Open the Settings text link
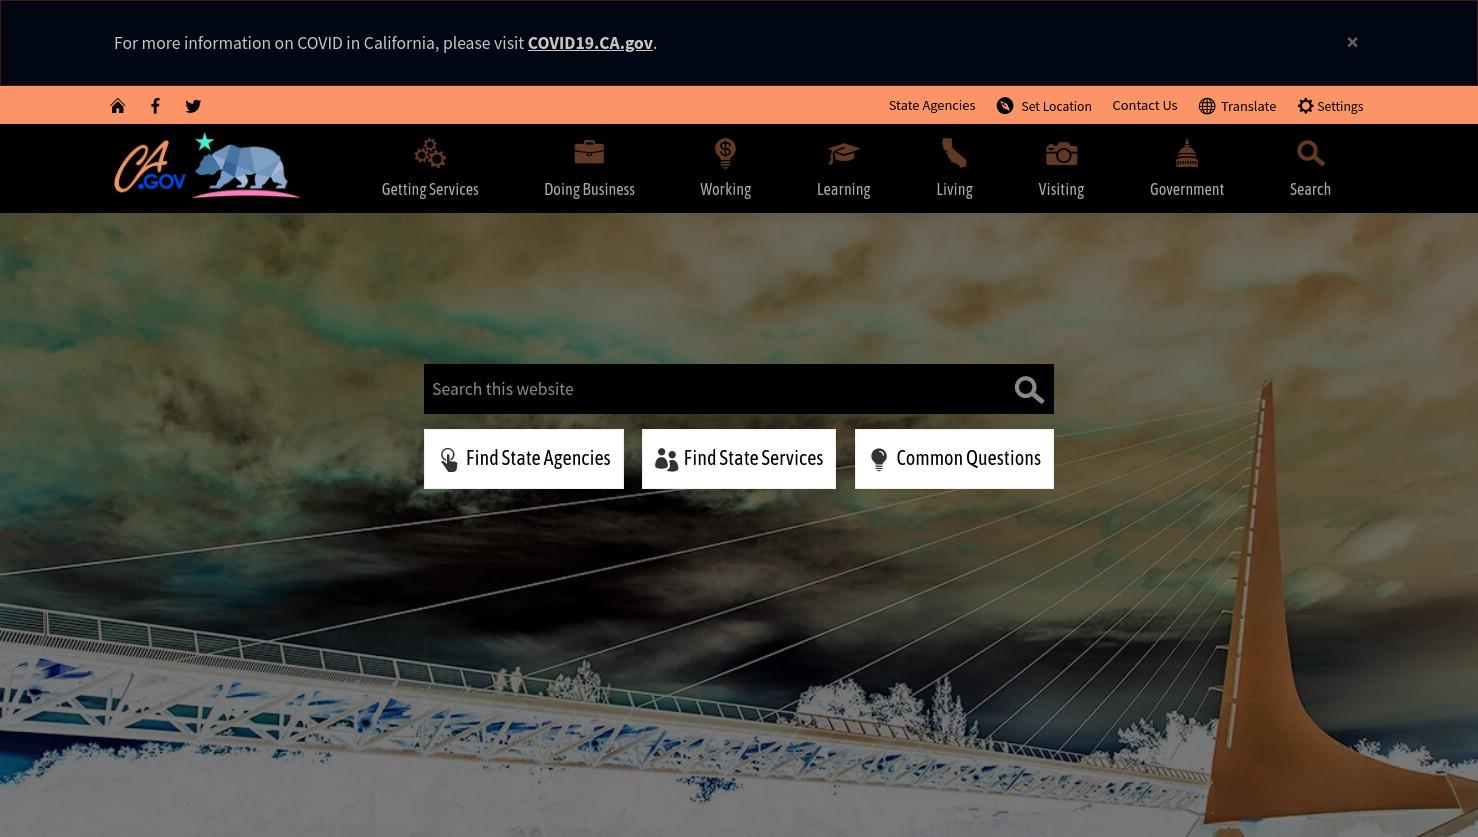 pos(1340,106)
